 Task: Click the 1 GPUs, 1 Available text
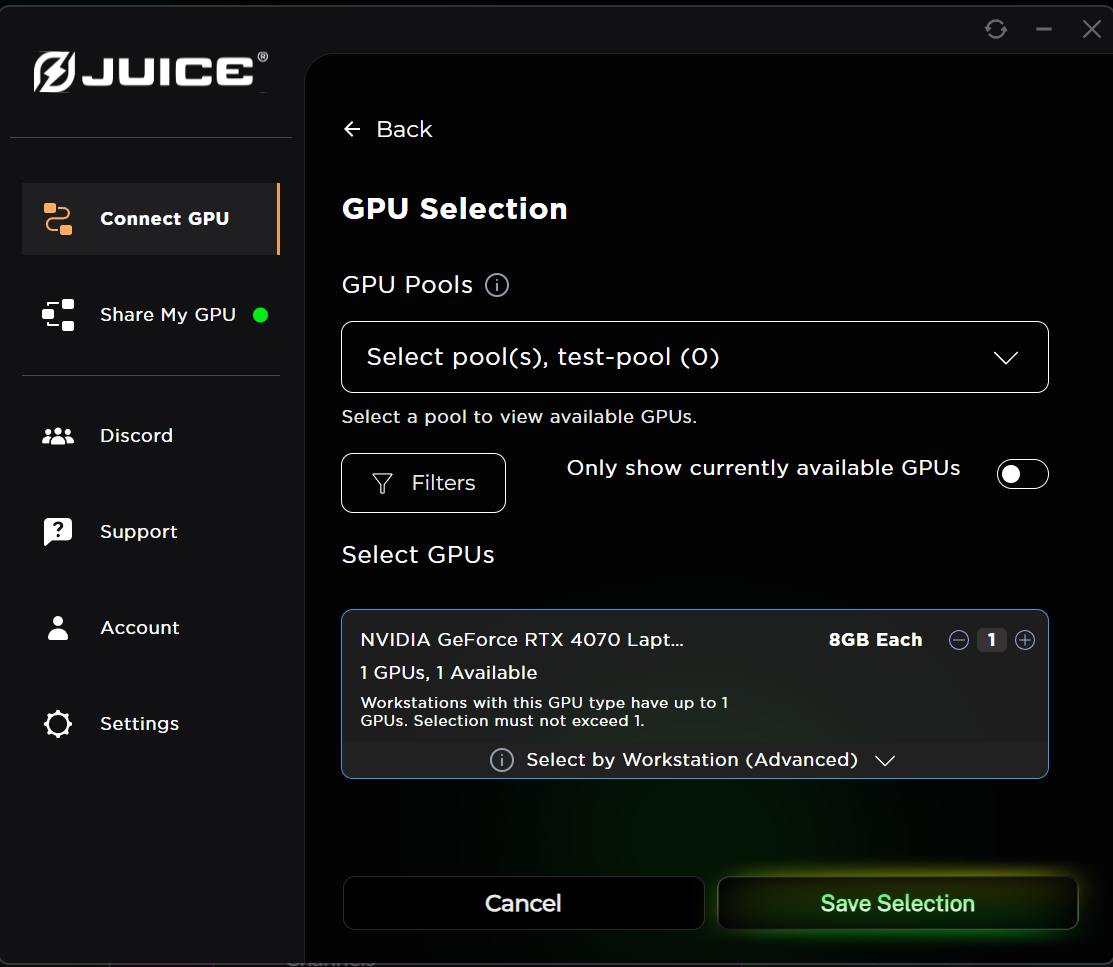pyautogui.click(x=449, y=672)
